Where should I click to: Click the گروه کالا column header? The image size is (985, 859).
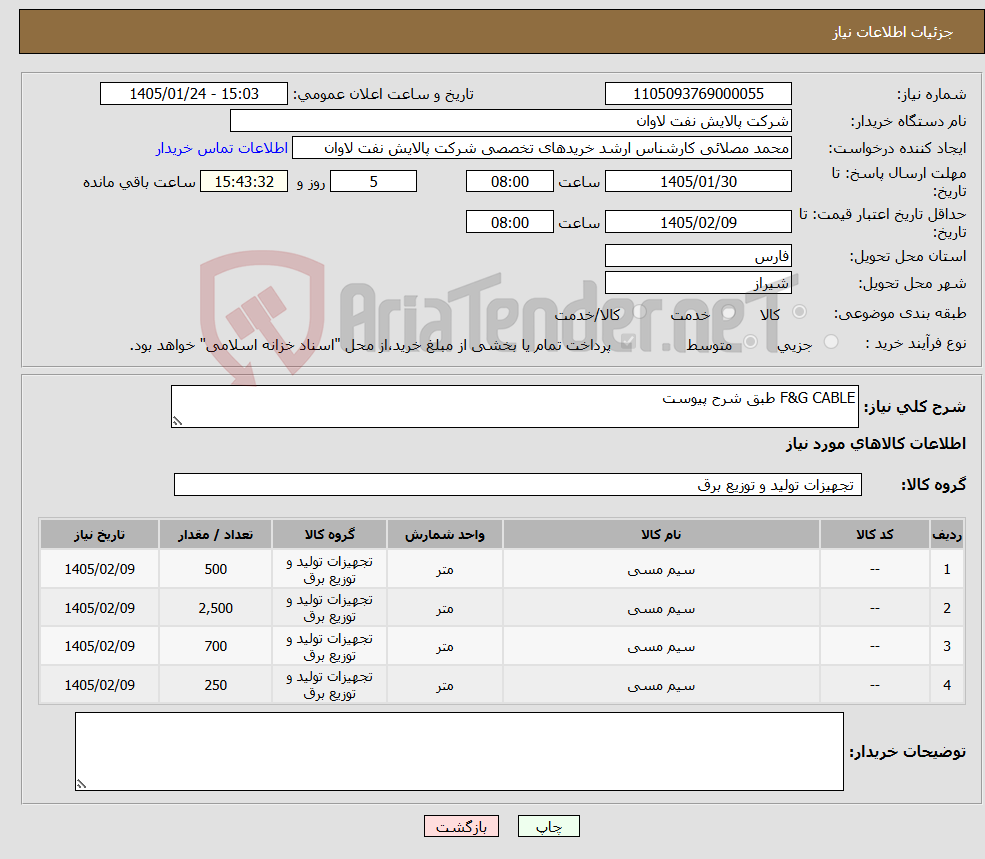click(329, 534)
